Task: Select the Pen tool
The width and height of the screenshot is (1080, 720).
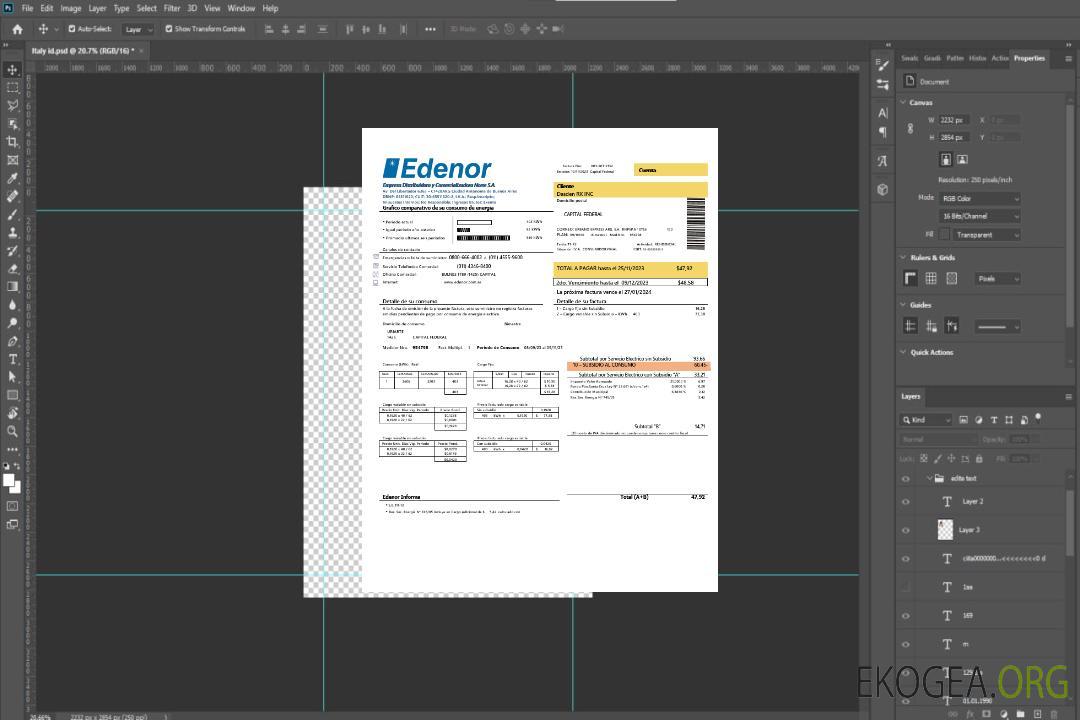Action: tap(12, 341)
